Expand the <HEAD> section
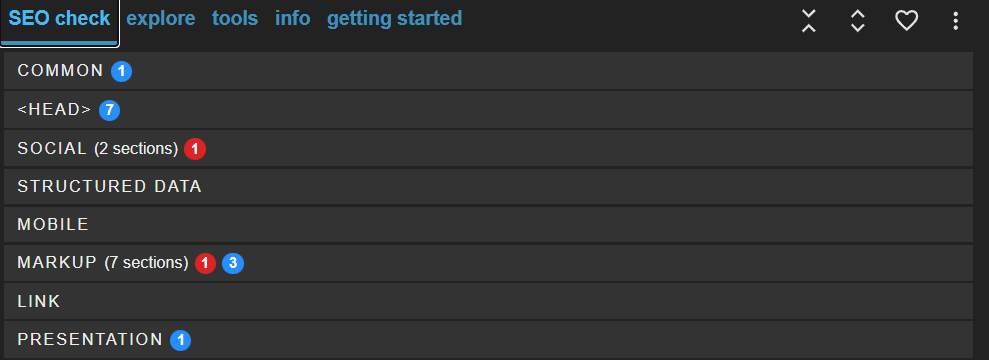This screenshot has height=360, width=989. point(488,110)
